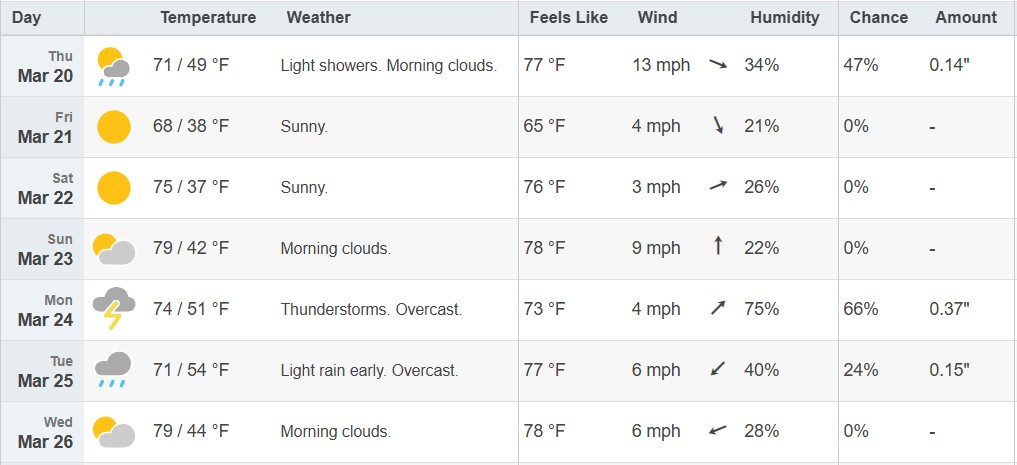Screen dimensions: 1017x465
Task: Click the partly cloudy icon for Sun Mar 23
Action: [x=114, y=249]
